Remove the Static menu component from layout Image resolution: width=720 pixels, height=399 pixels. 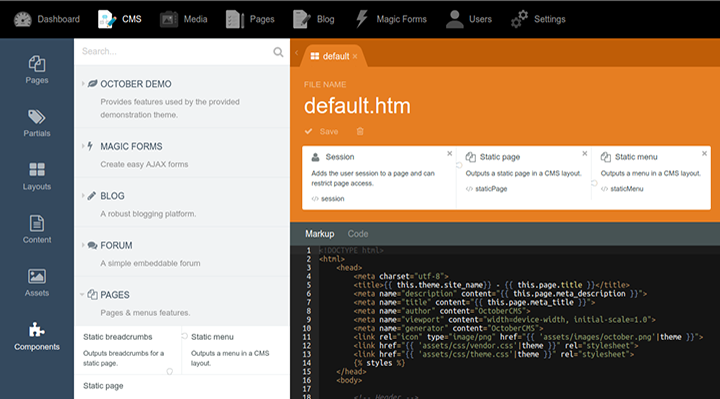tap(704, 153)
